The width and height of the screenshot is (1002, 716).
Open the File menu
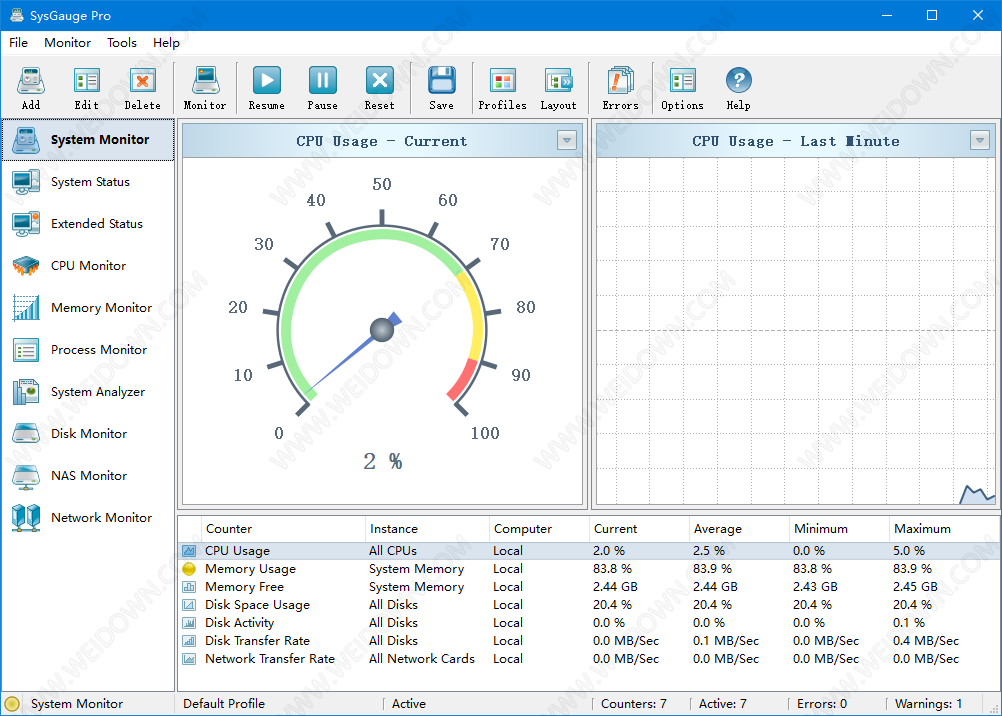point(19,43)
